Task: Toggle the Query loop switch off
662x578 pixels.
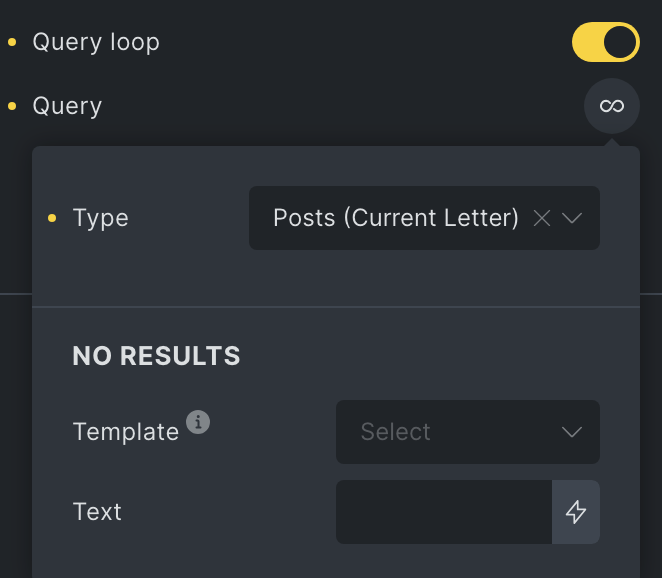Action: pyautogui.click(x=606, y=42)
